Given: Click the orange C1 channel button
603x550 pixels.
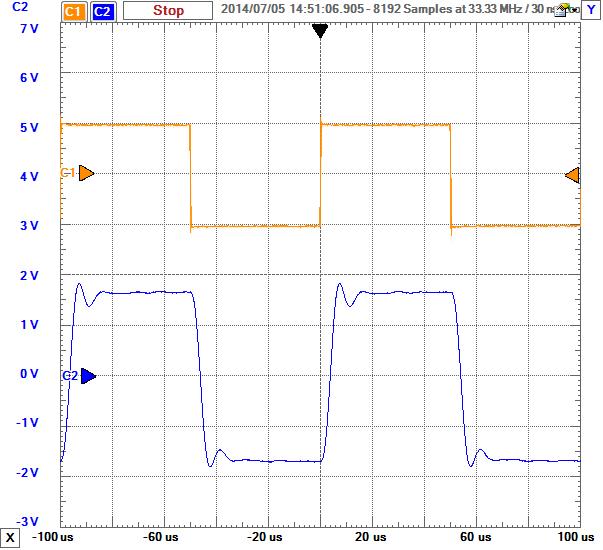Looking at the screenshot, I should point(73,11).
